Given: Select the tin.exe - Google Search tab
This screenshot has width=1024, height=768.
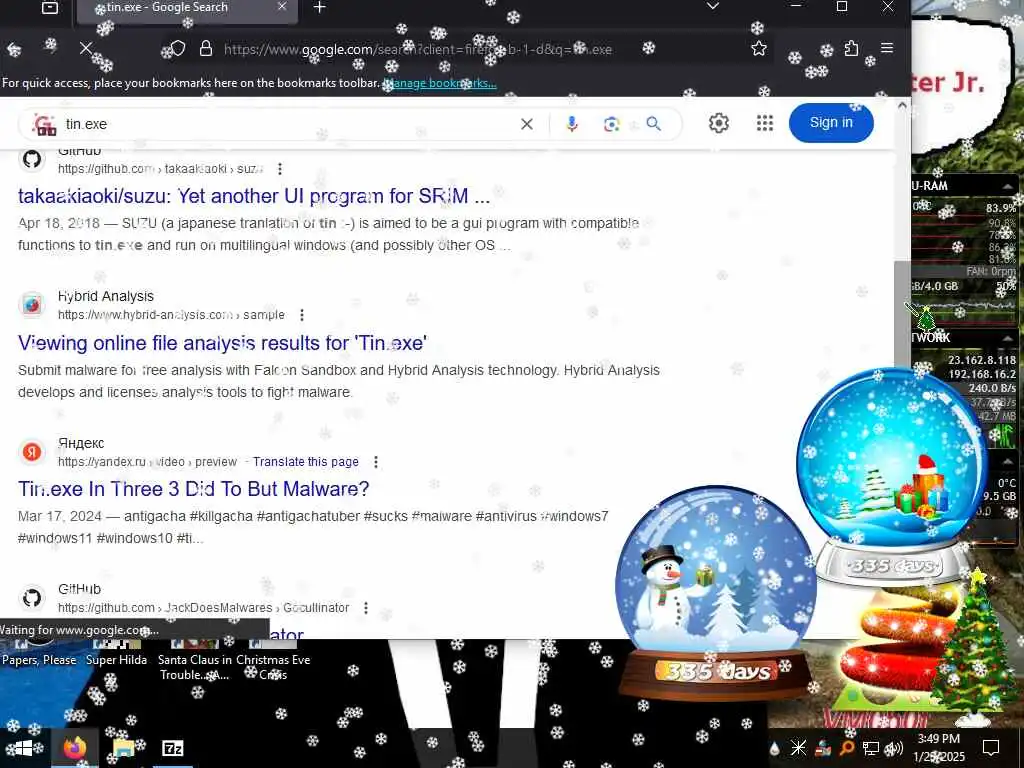Looking at the screenshot, I should coord(187,9).
